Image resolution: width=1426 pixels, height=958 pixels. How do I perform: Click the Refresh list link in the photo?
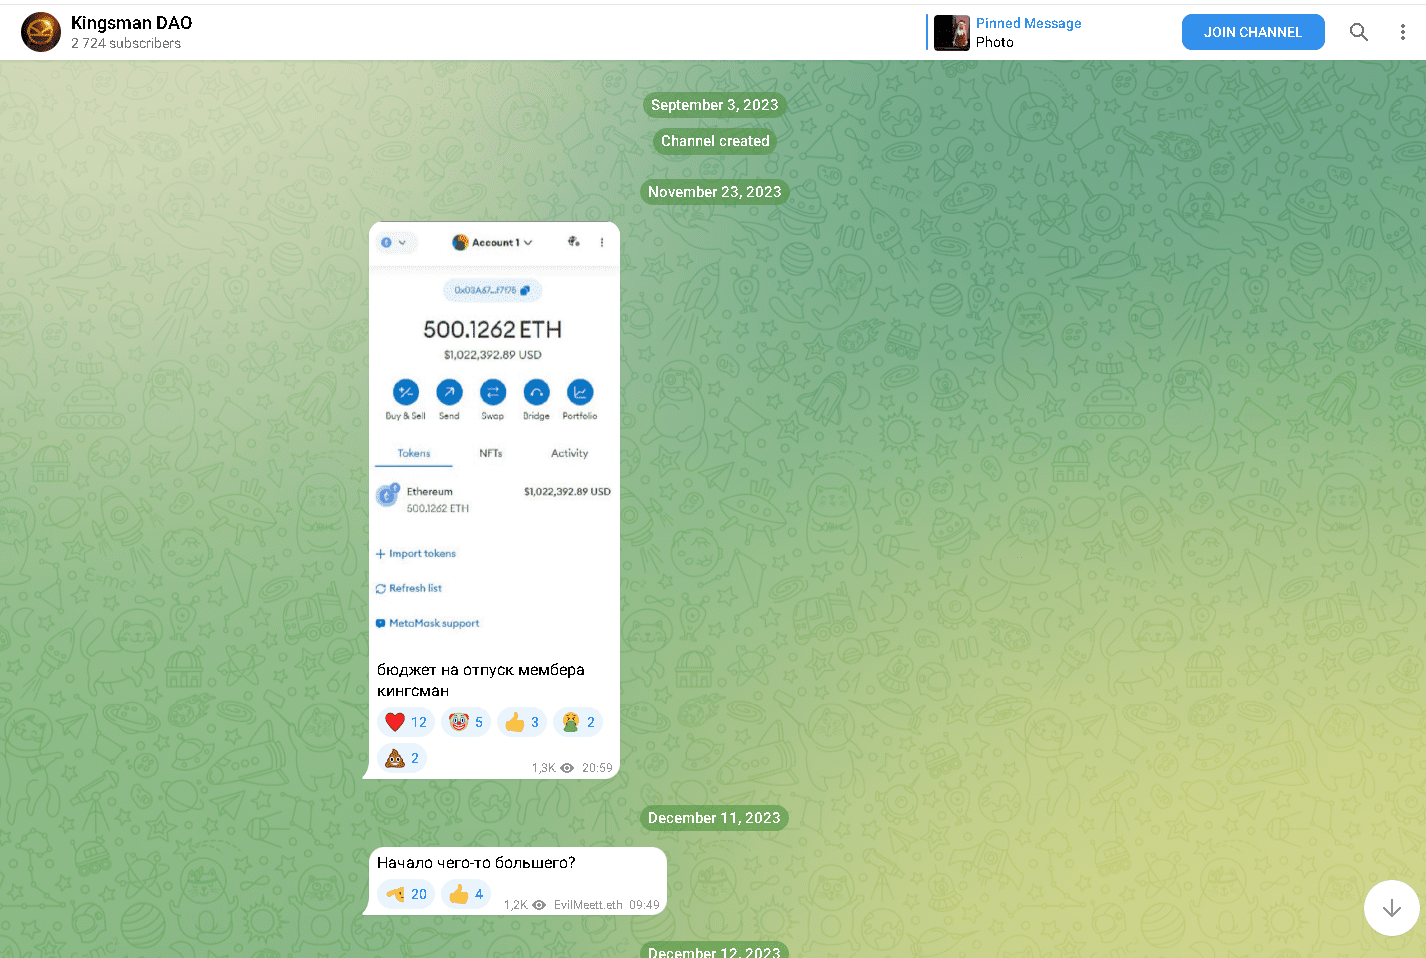click(409, 588)
